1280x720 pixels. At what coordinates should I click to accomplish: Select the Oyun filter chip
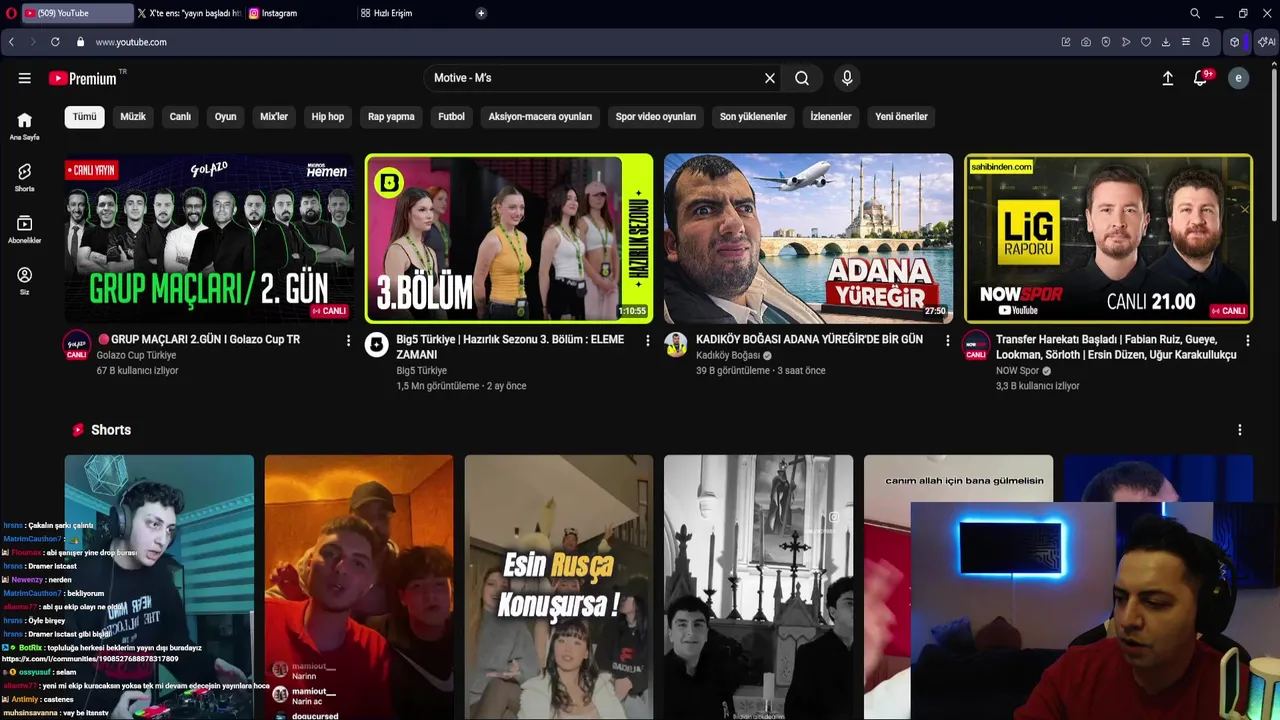(x=226, y=117)
